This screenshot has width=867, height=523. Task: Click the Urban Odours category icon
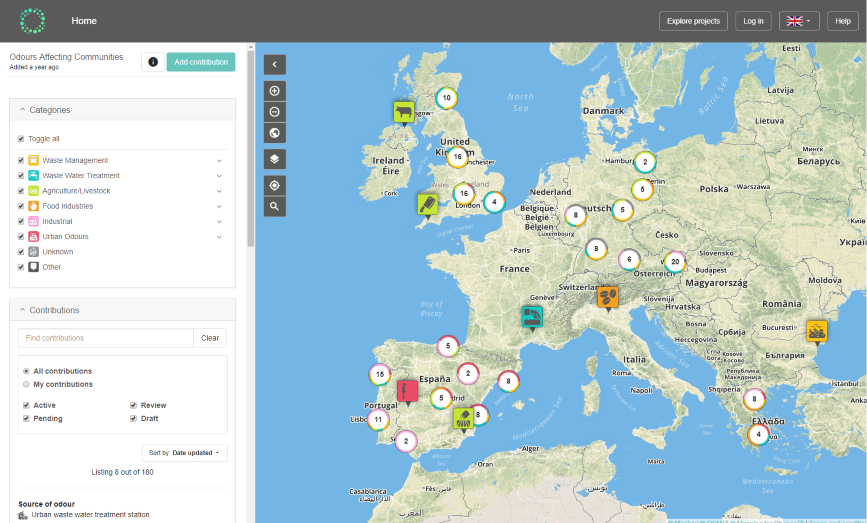[x=34, y=237]
